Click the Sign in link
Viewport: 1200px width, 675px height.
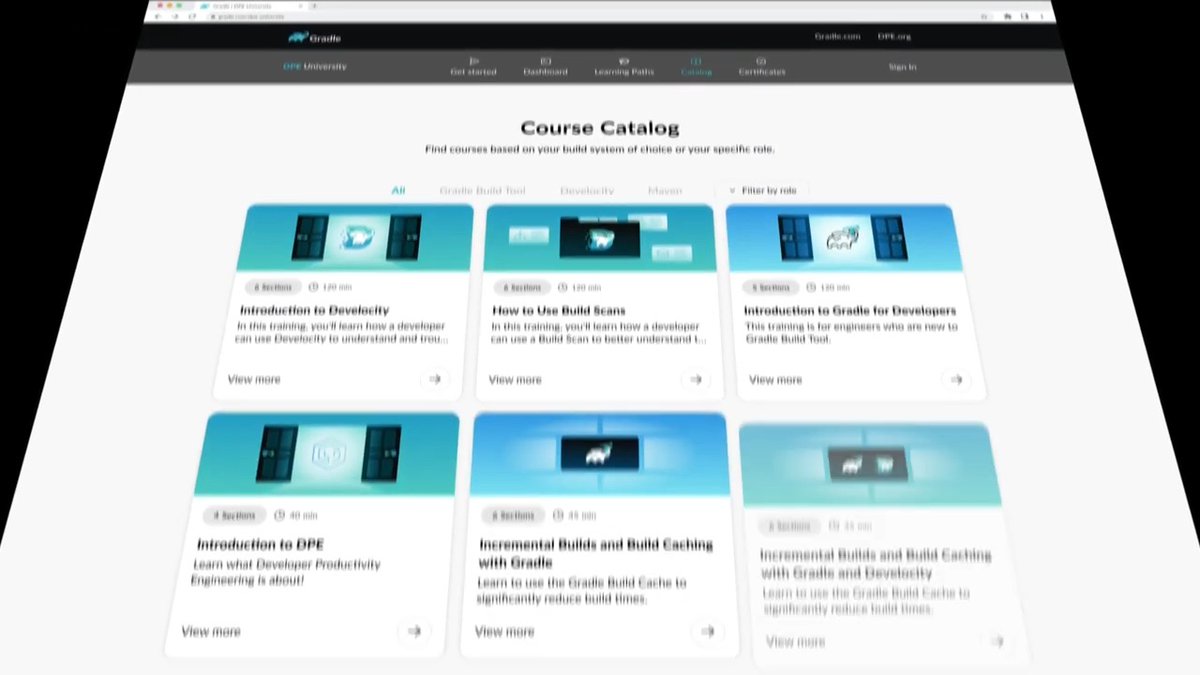pyautogui.click(x=902, y=67)
